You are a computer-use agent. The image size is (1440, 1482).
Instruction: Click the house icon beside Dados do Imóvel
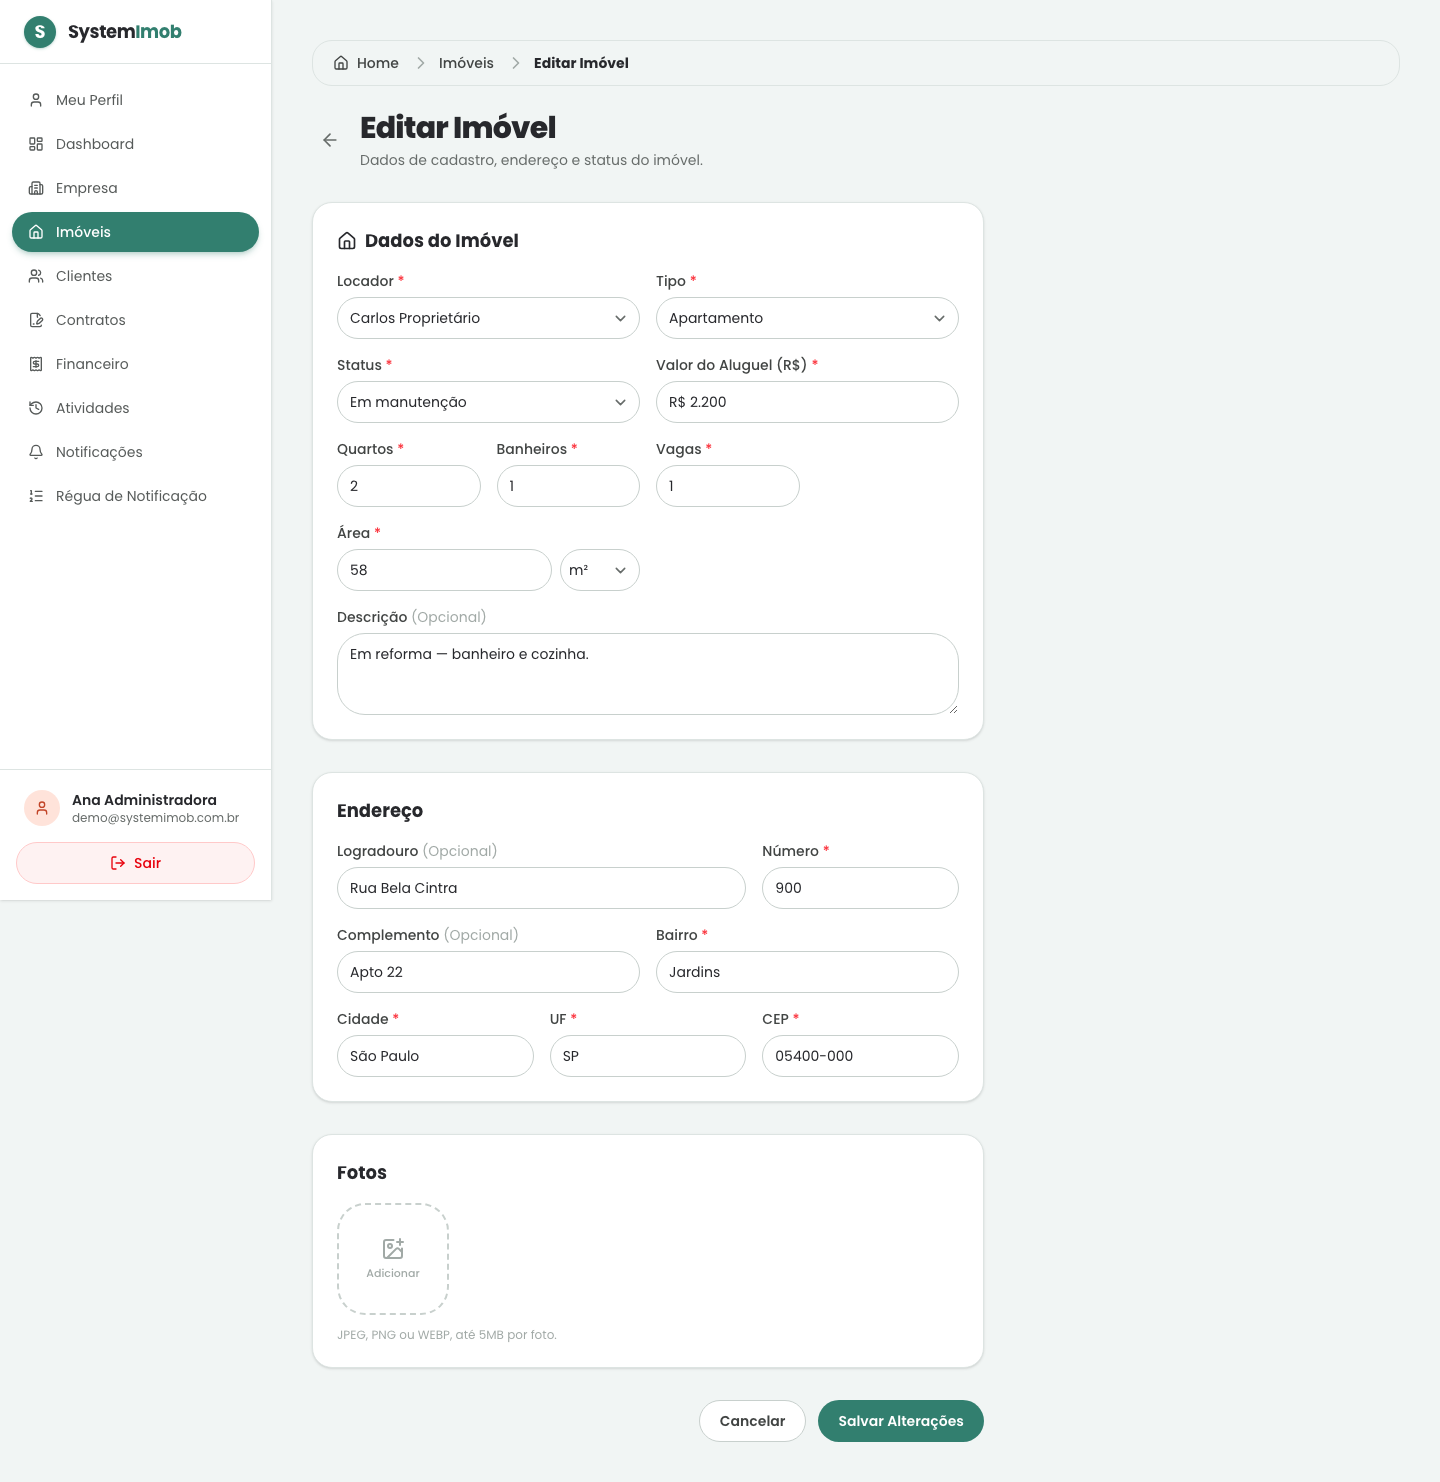pyautogui.click(x=347, y=241)
